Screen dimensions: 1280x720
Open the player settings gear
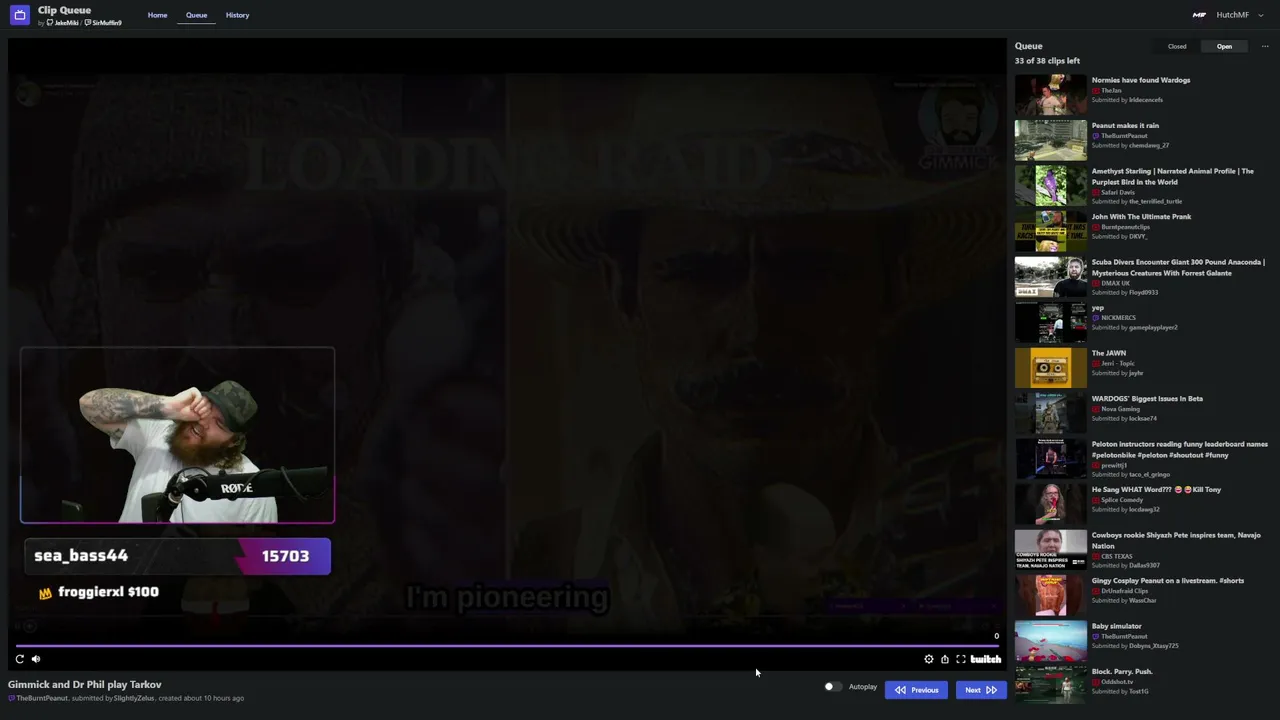[x=929, y=659]
